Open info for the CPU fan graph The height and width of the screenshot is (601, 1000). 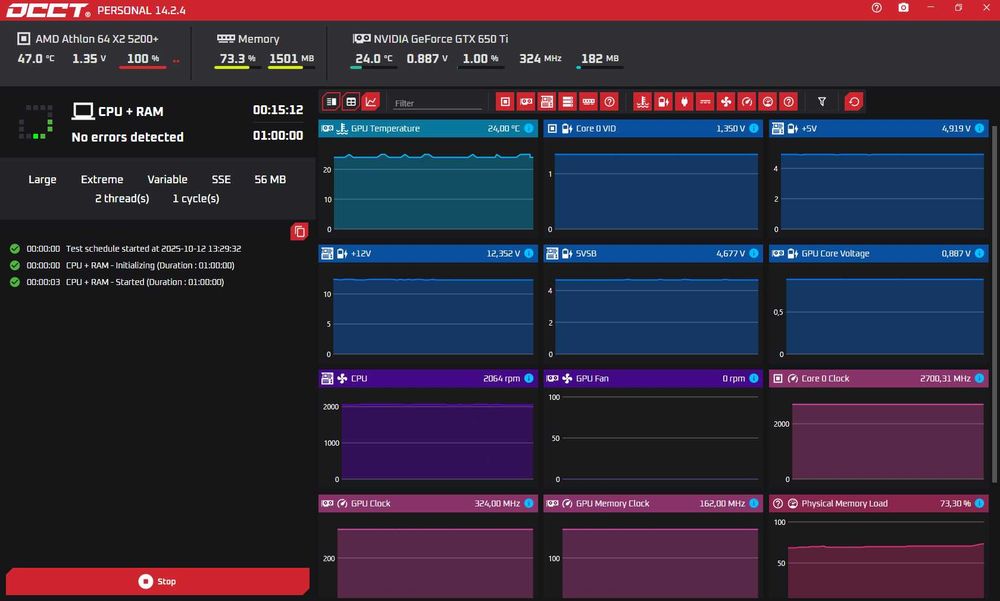pyautogui.click(x=529, y=378)
